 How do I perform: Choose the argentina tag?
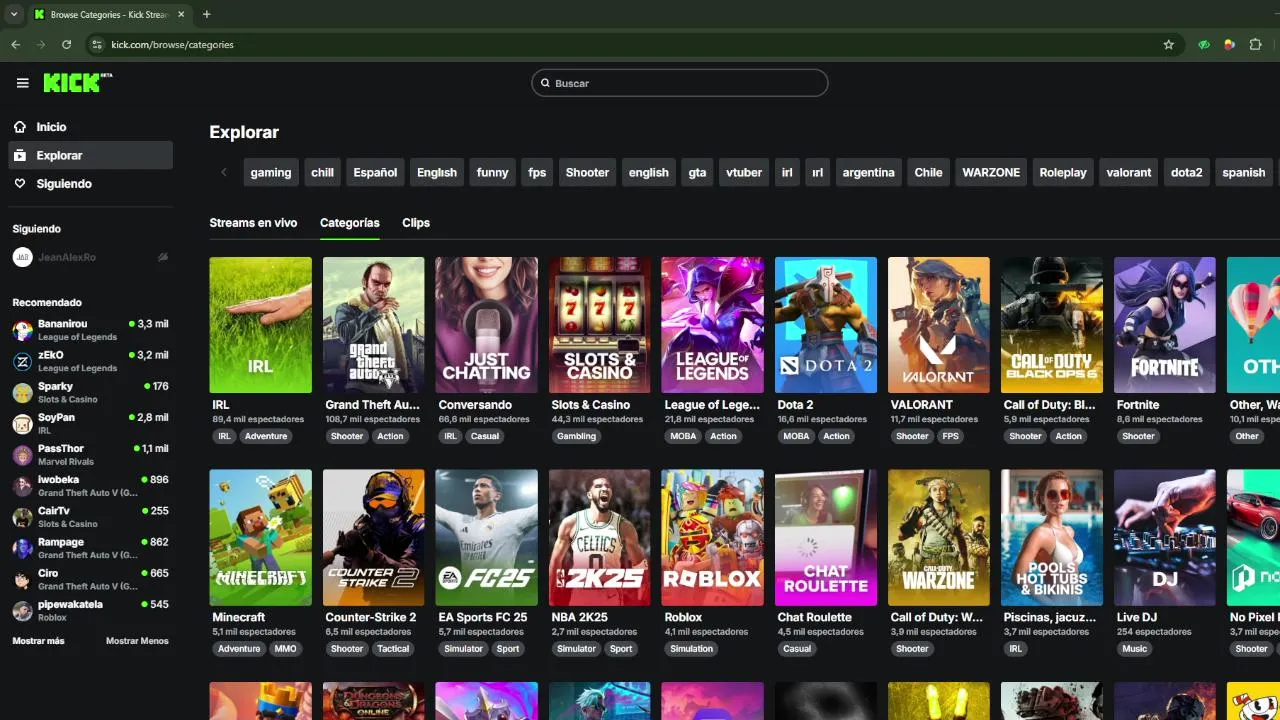[868, 172]
